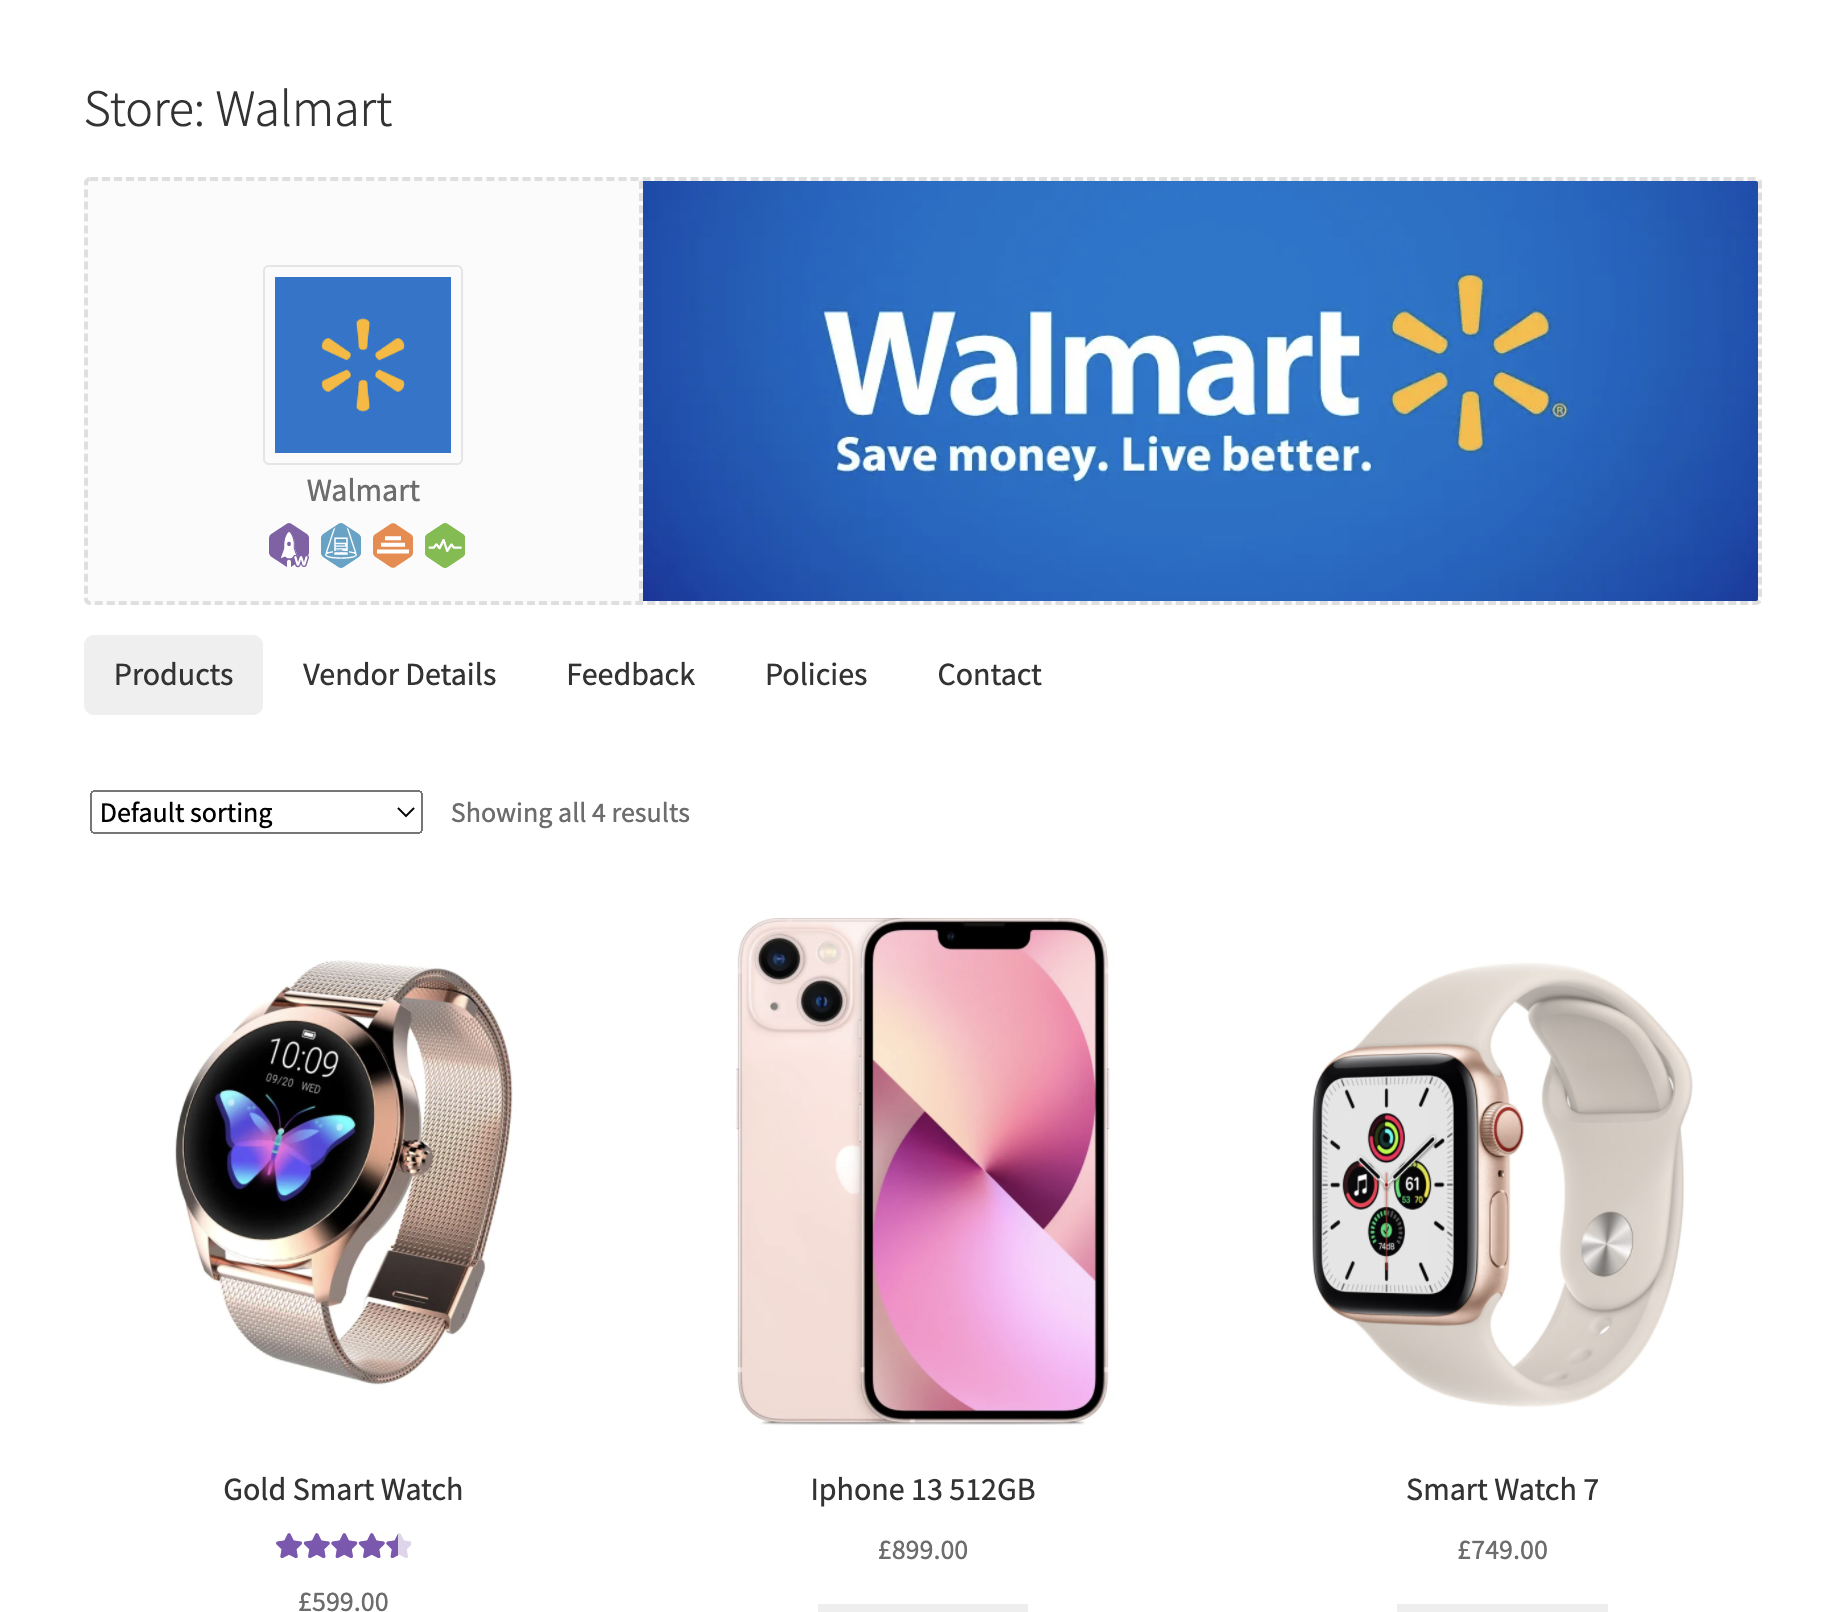
Task: Click the Gold Smart Watch star rating
Action: [343, 1547]
